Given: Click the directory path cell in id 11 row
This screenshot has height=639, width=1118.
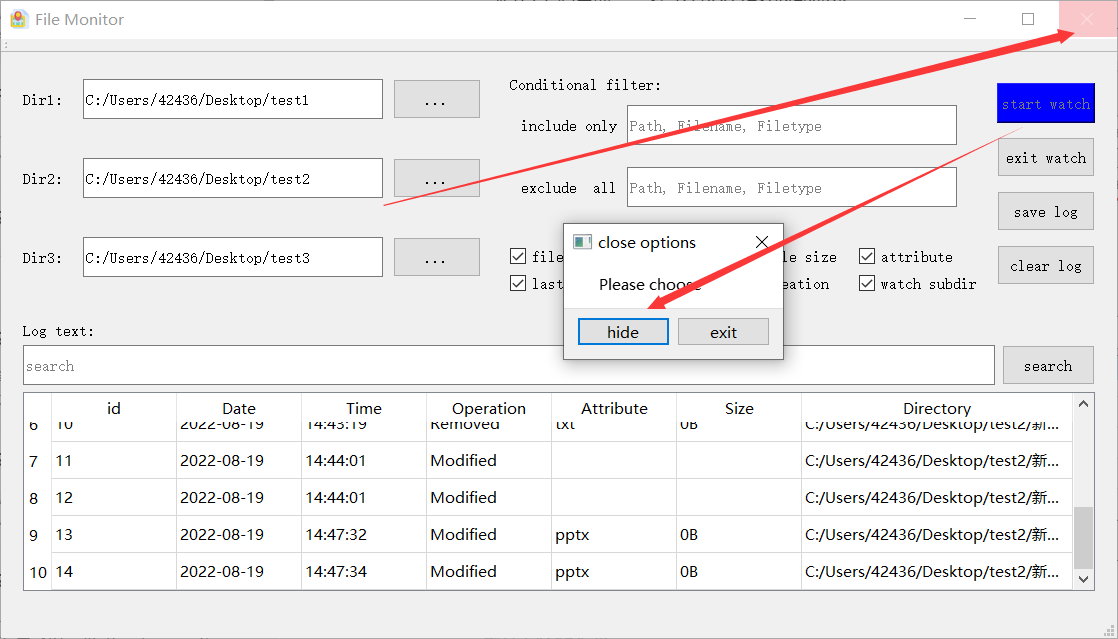Looking at the screenshot, I should pyautogui.click(x=937, y=461).
